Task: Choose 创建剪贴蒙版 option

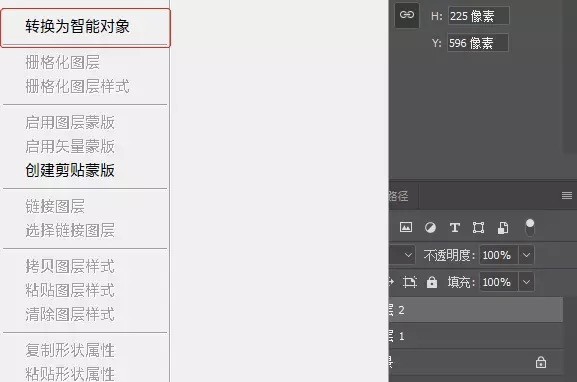Action: [x=70, y=170]
